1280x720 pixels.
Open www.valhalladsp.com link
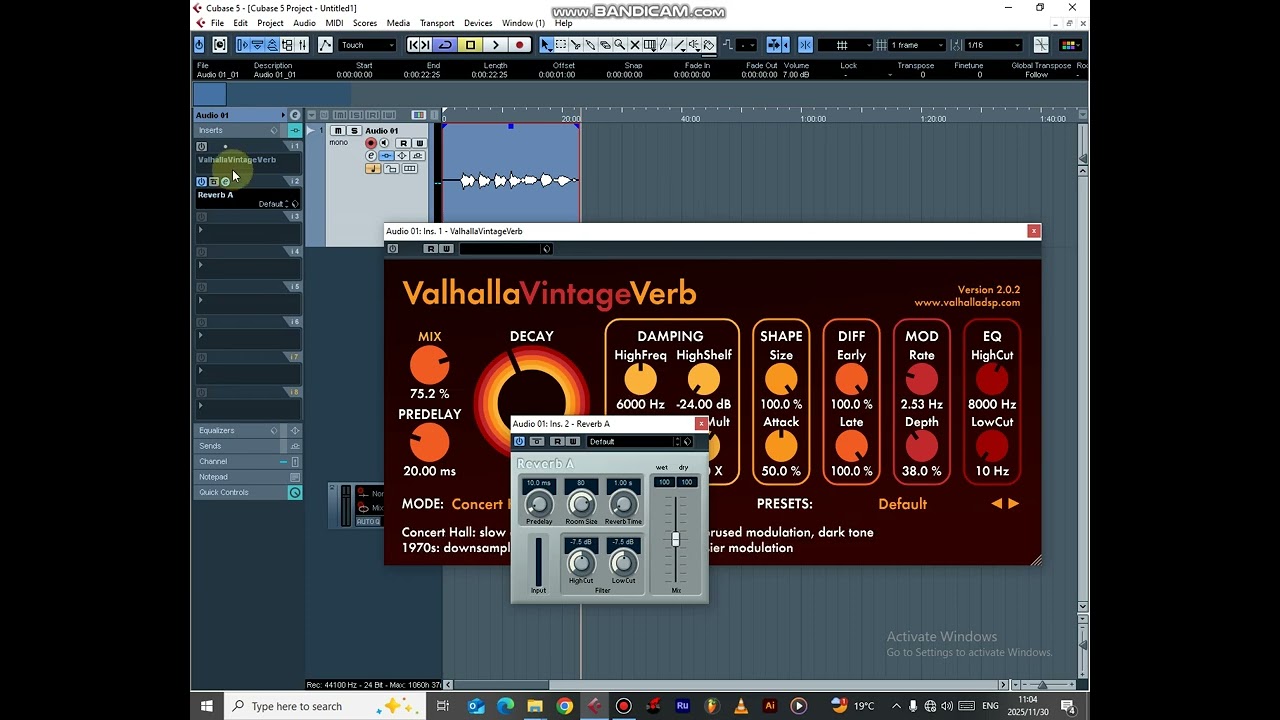[967, 303]
